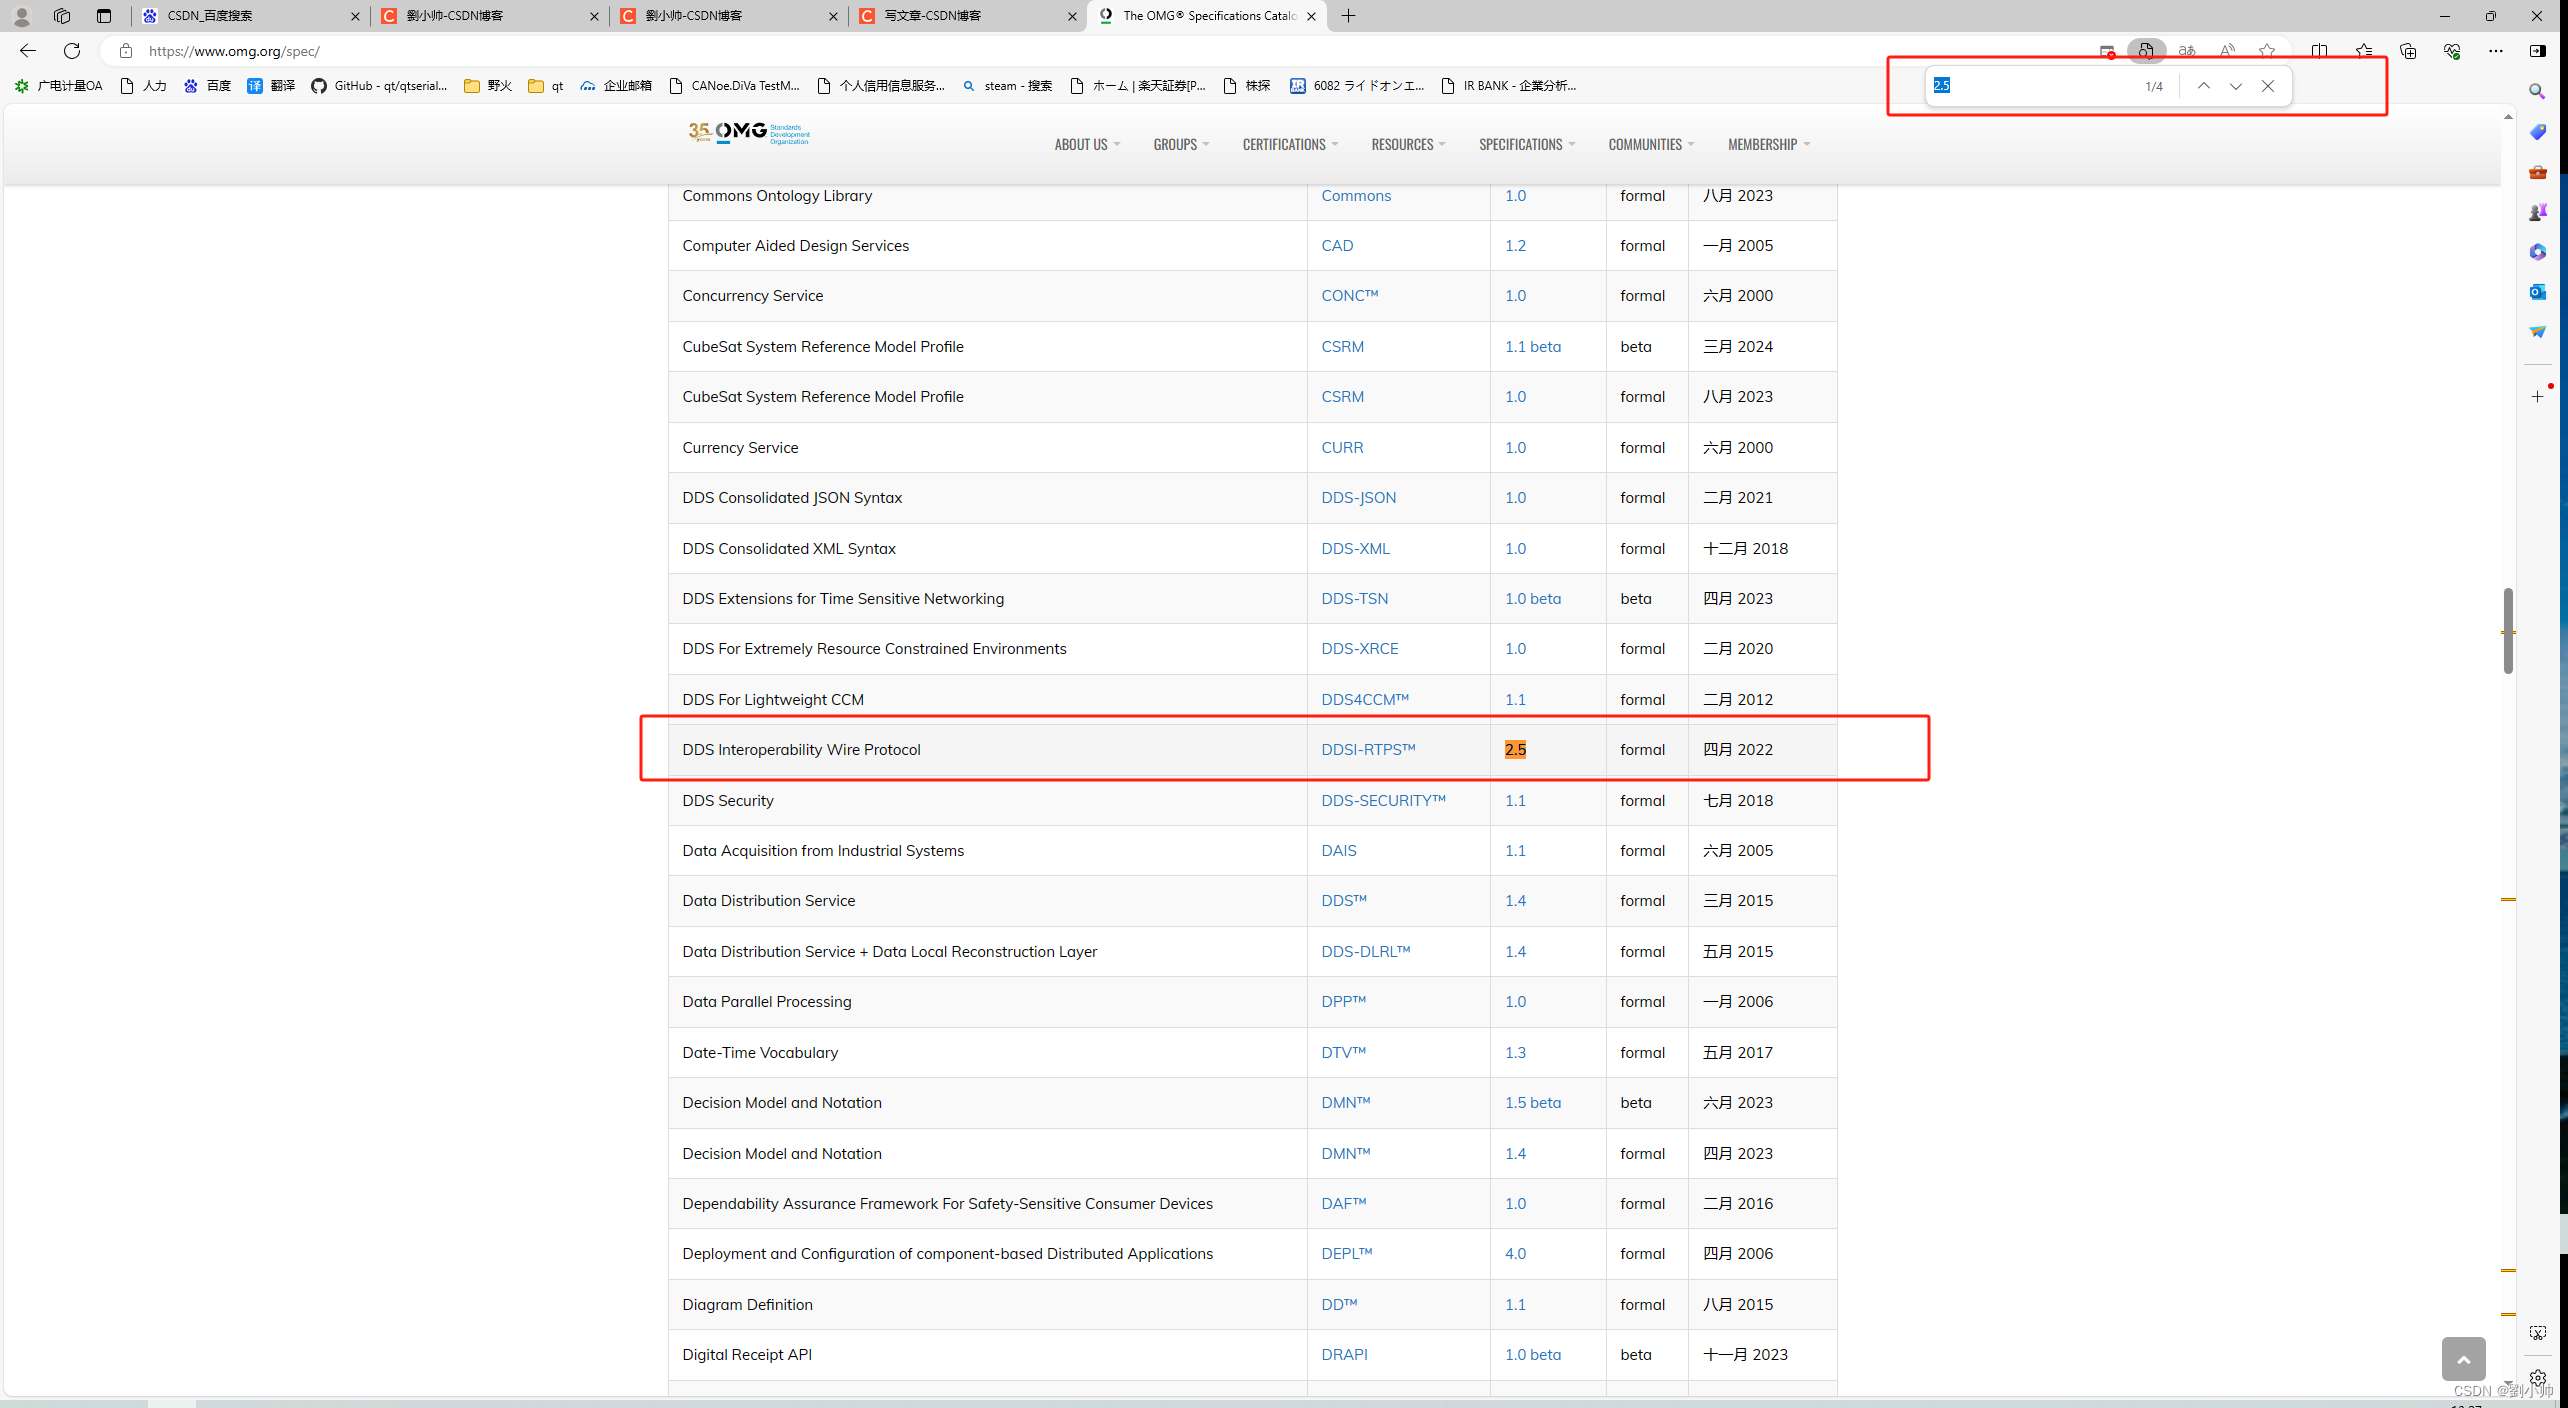The image size is (2568, 1408).
Task: Open the DDS-XRCE acronym link
Action: coord(1359,649)
